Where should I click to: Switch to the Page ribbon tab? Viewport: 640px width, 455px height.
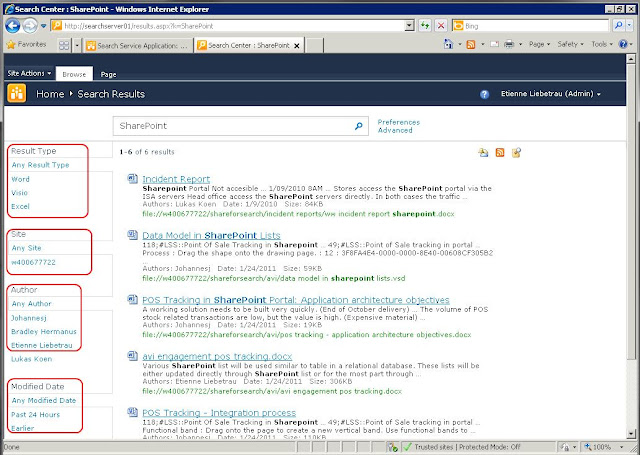108,74
